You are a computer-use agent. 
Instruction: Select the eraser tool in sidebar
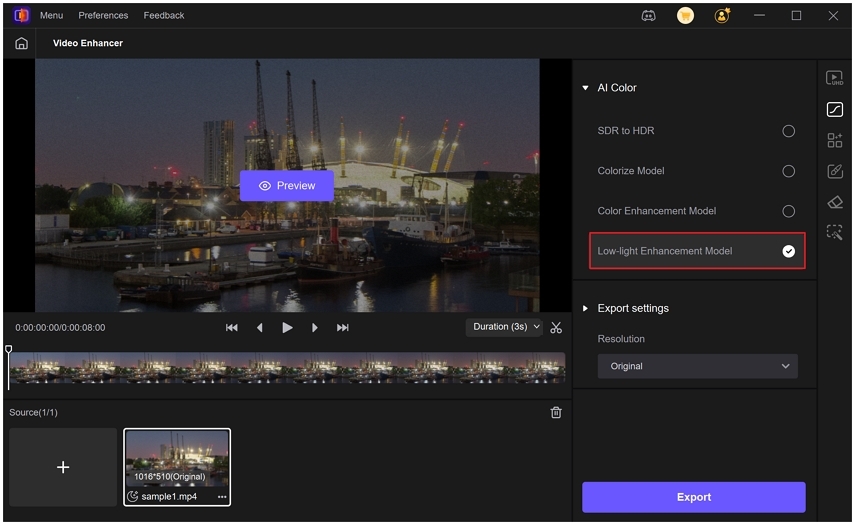[x=834, y=202]
